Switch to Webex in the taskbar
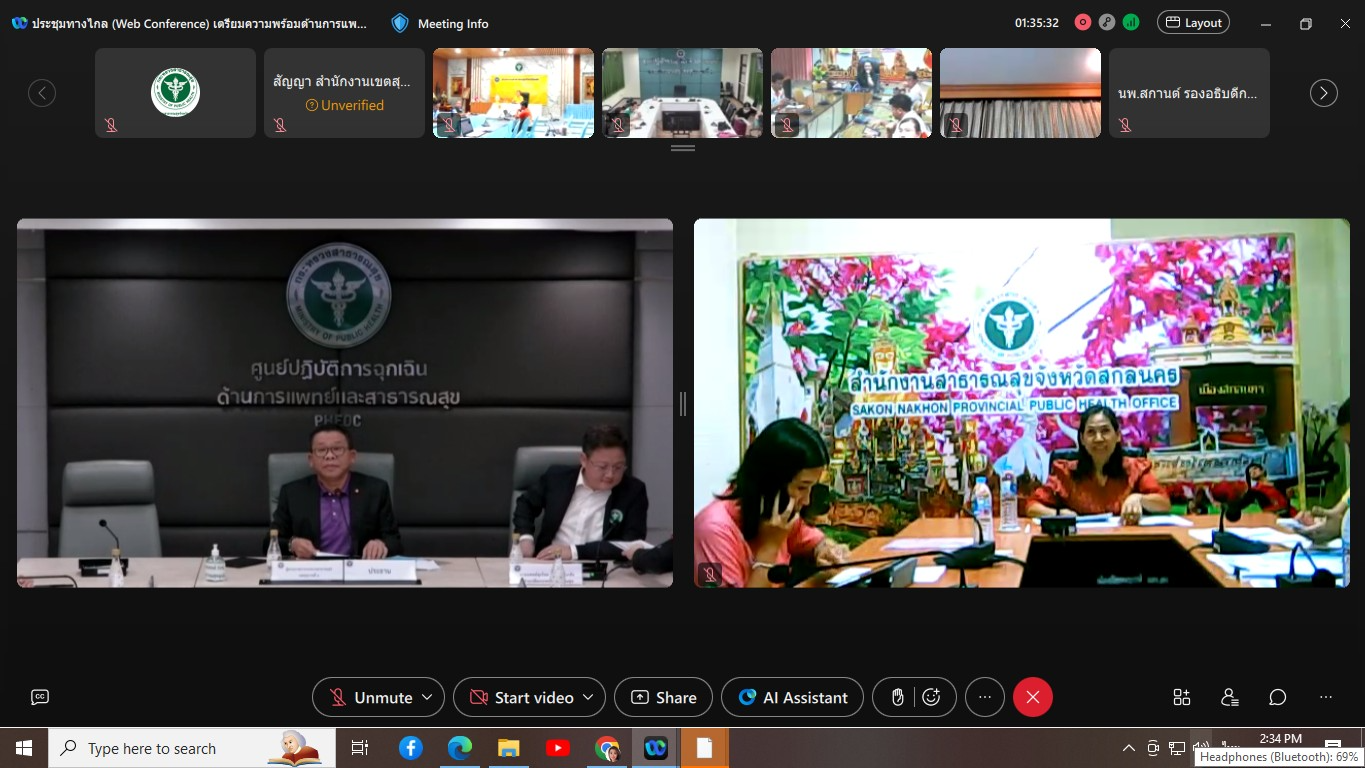 (x=656, y=748)
